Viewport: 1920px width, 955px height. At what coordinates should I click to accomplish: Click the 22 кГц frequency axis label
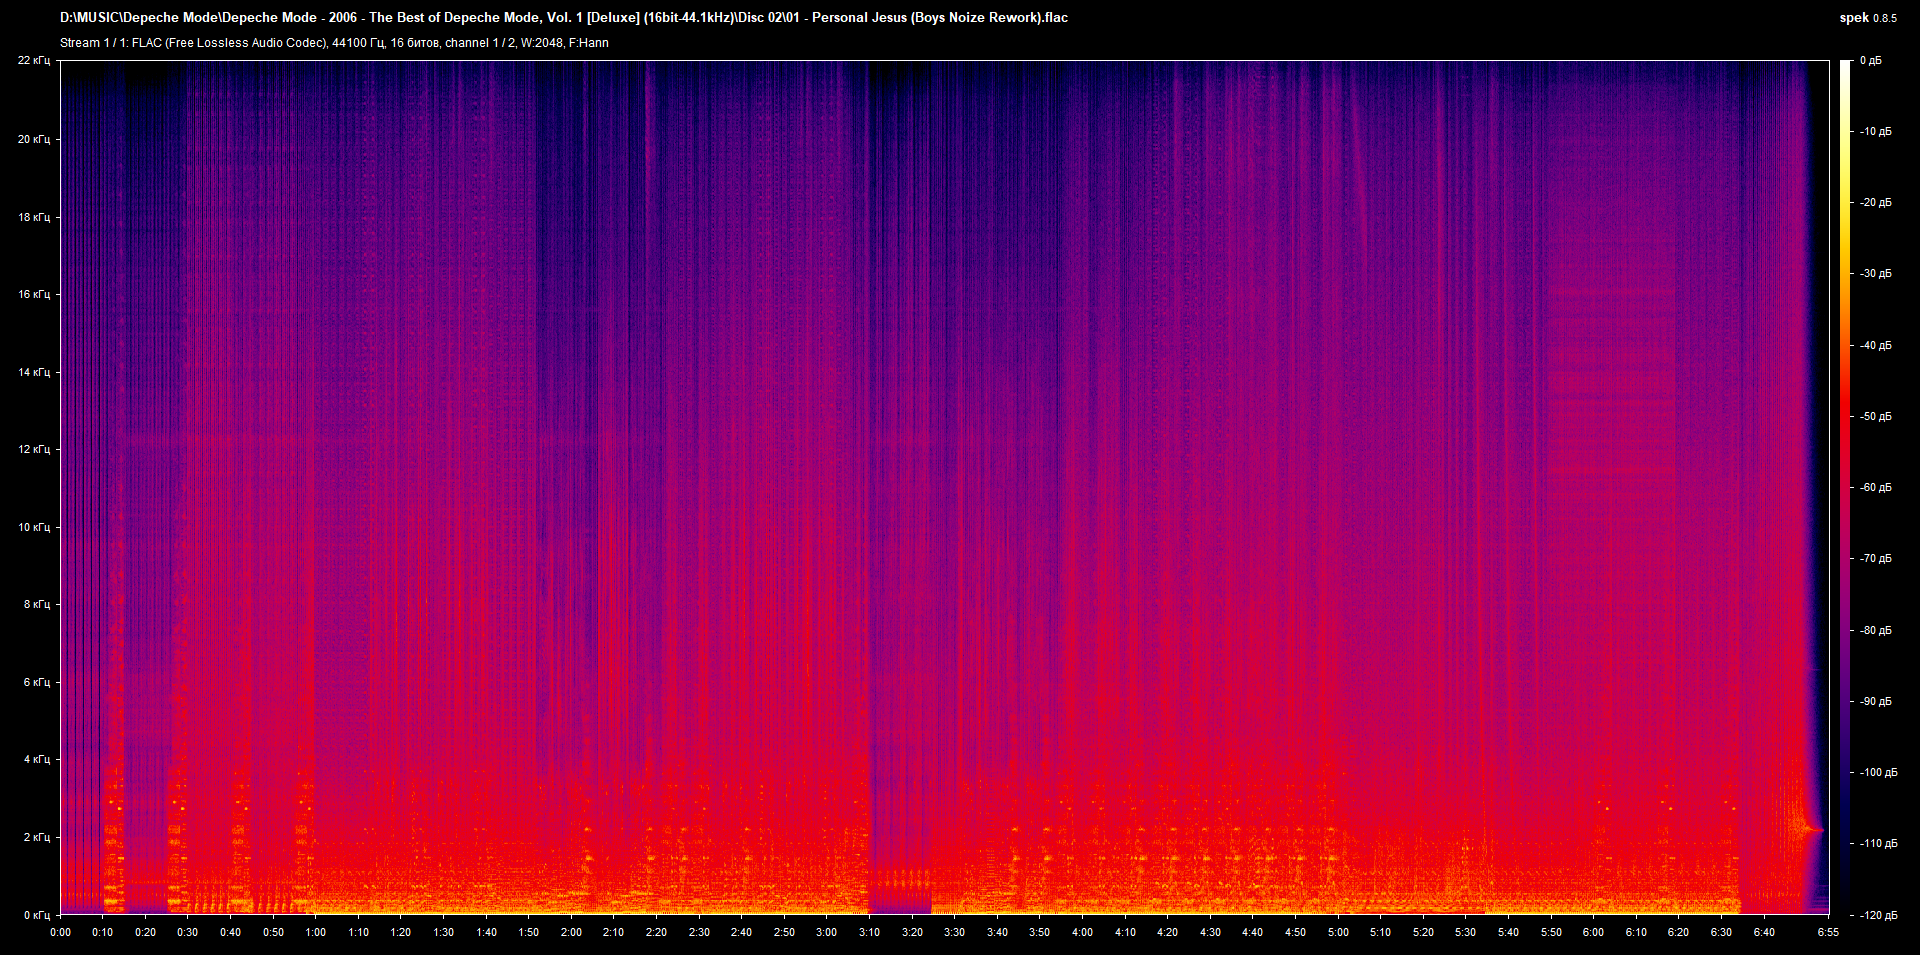34,61
